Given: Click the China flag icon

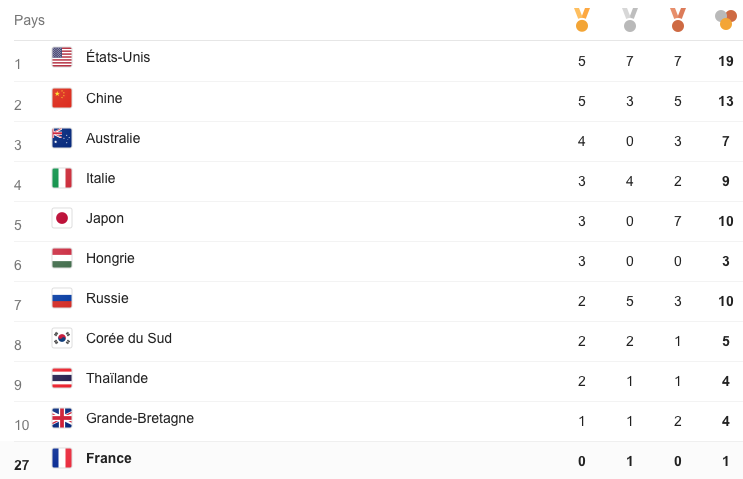Looking at the screenshot, I should (x=62, y=98).
